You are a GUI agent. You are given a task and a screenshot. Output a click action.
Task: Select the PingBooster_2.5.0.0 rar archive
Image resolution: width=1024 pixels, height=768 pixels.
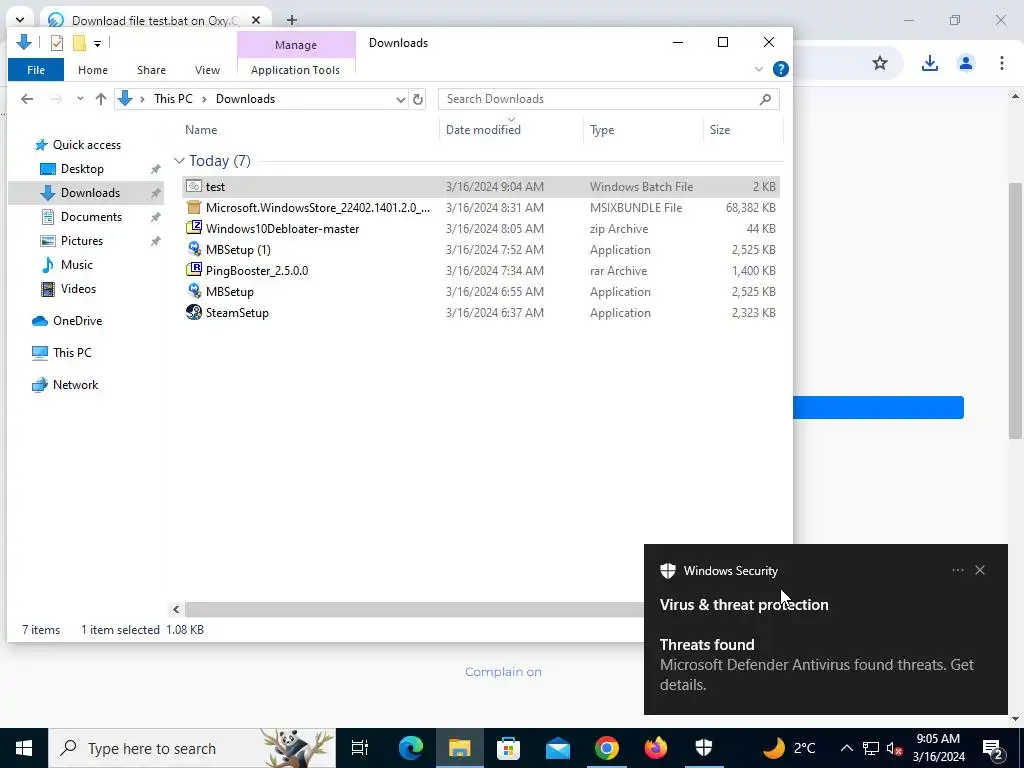481,270
